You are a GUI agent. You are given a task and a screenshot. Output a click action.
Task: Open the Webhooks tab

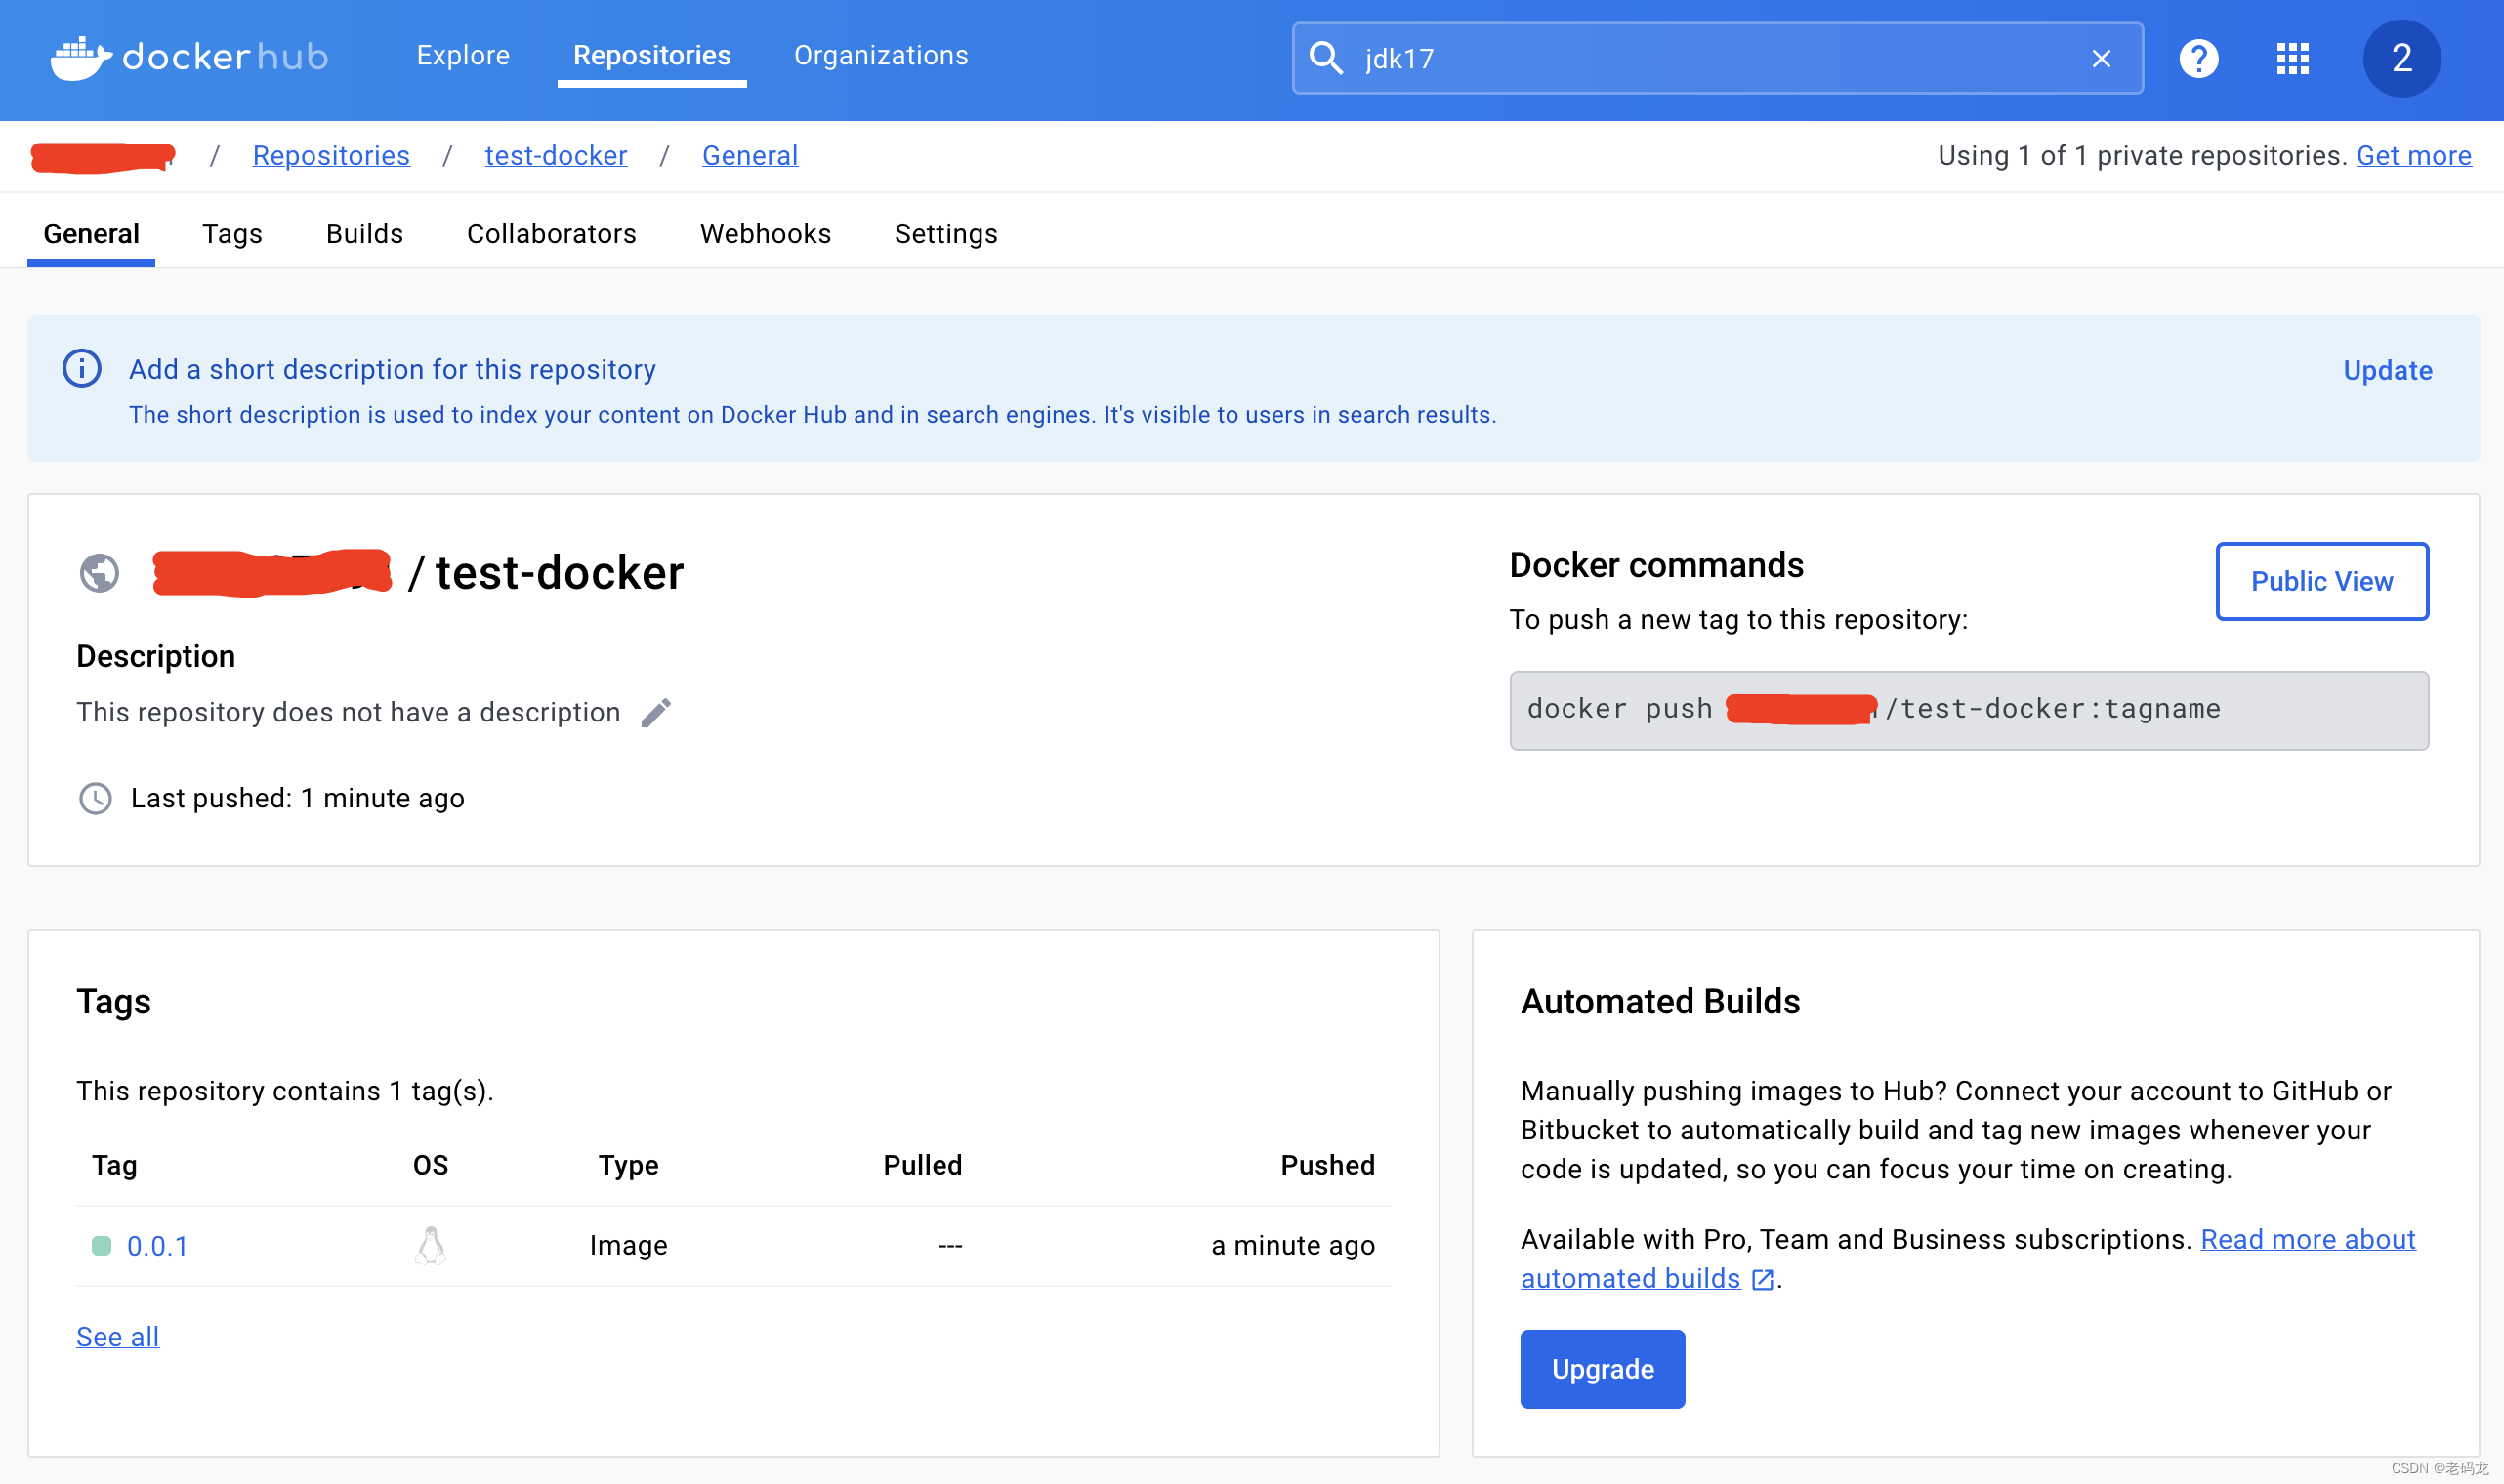click(765, 233)
